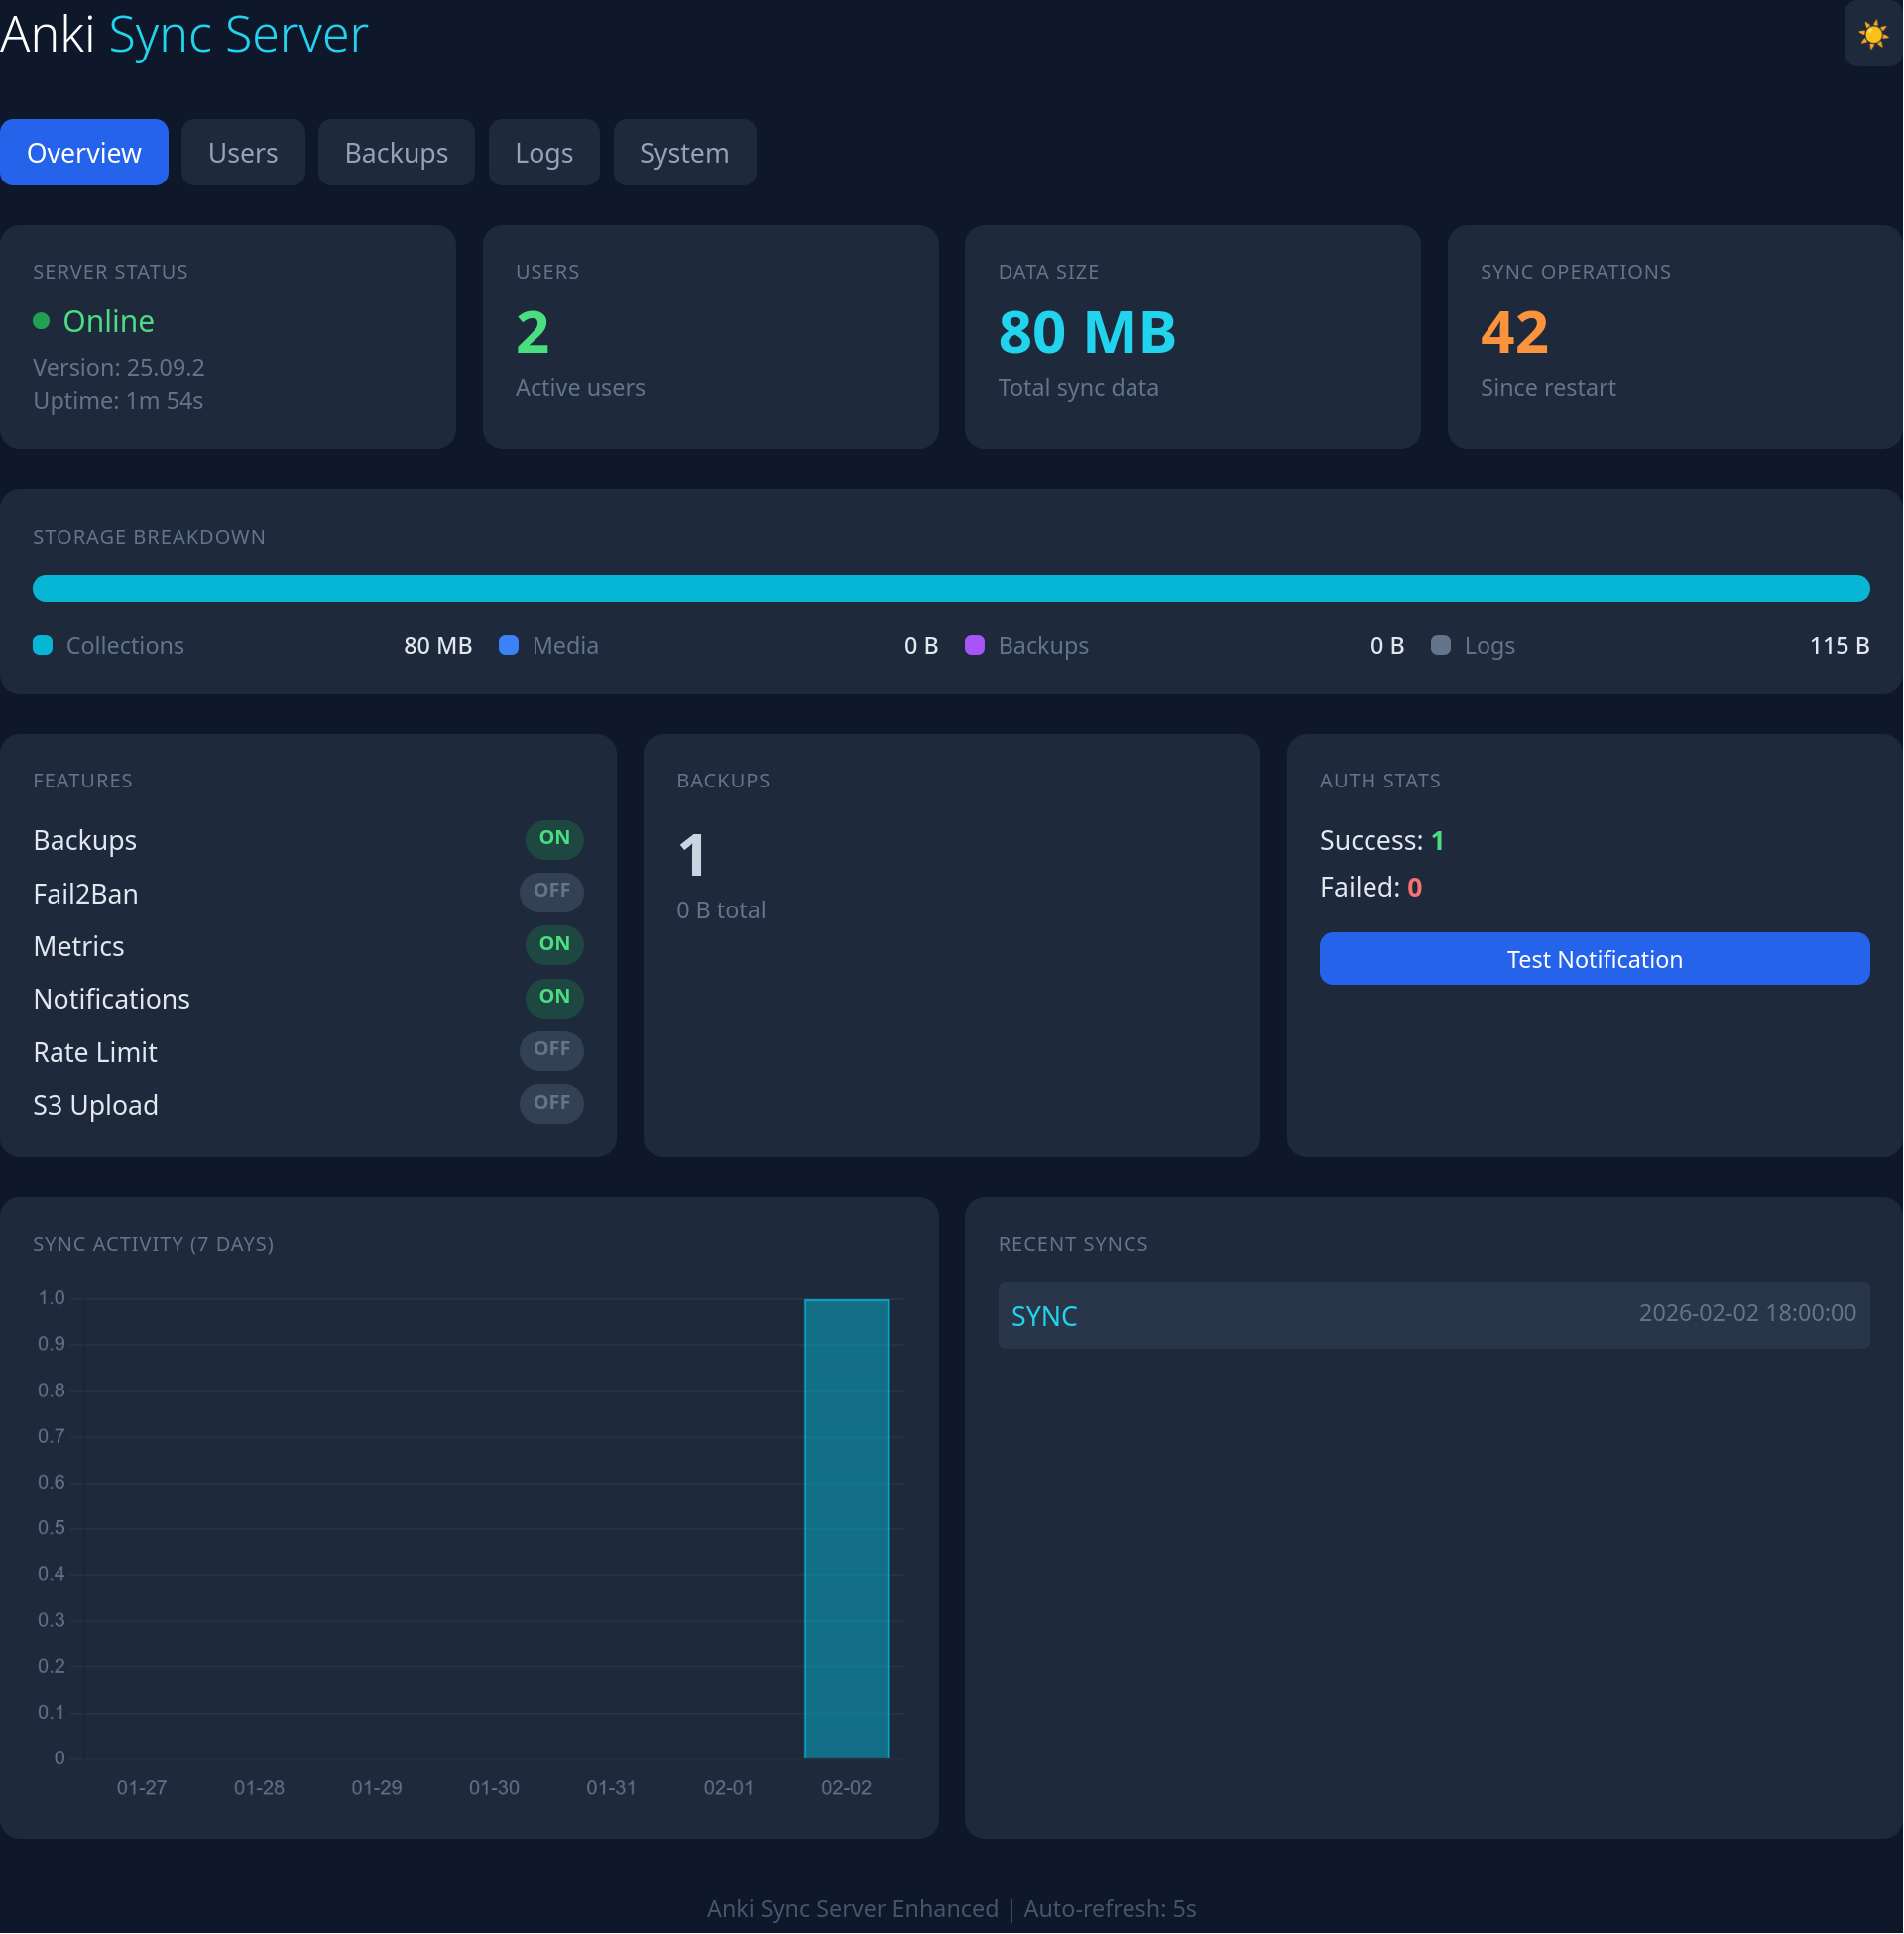1904x1934 pixels.
Task: Open the Logs tab
Action: pos(544,152)
